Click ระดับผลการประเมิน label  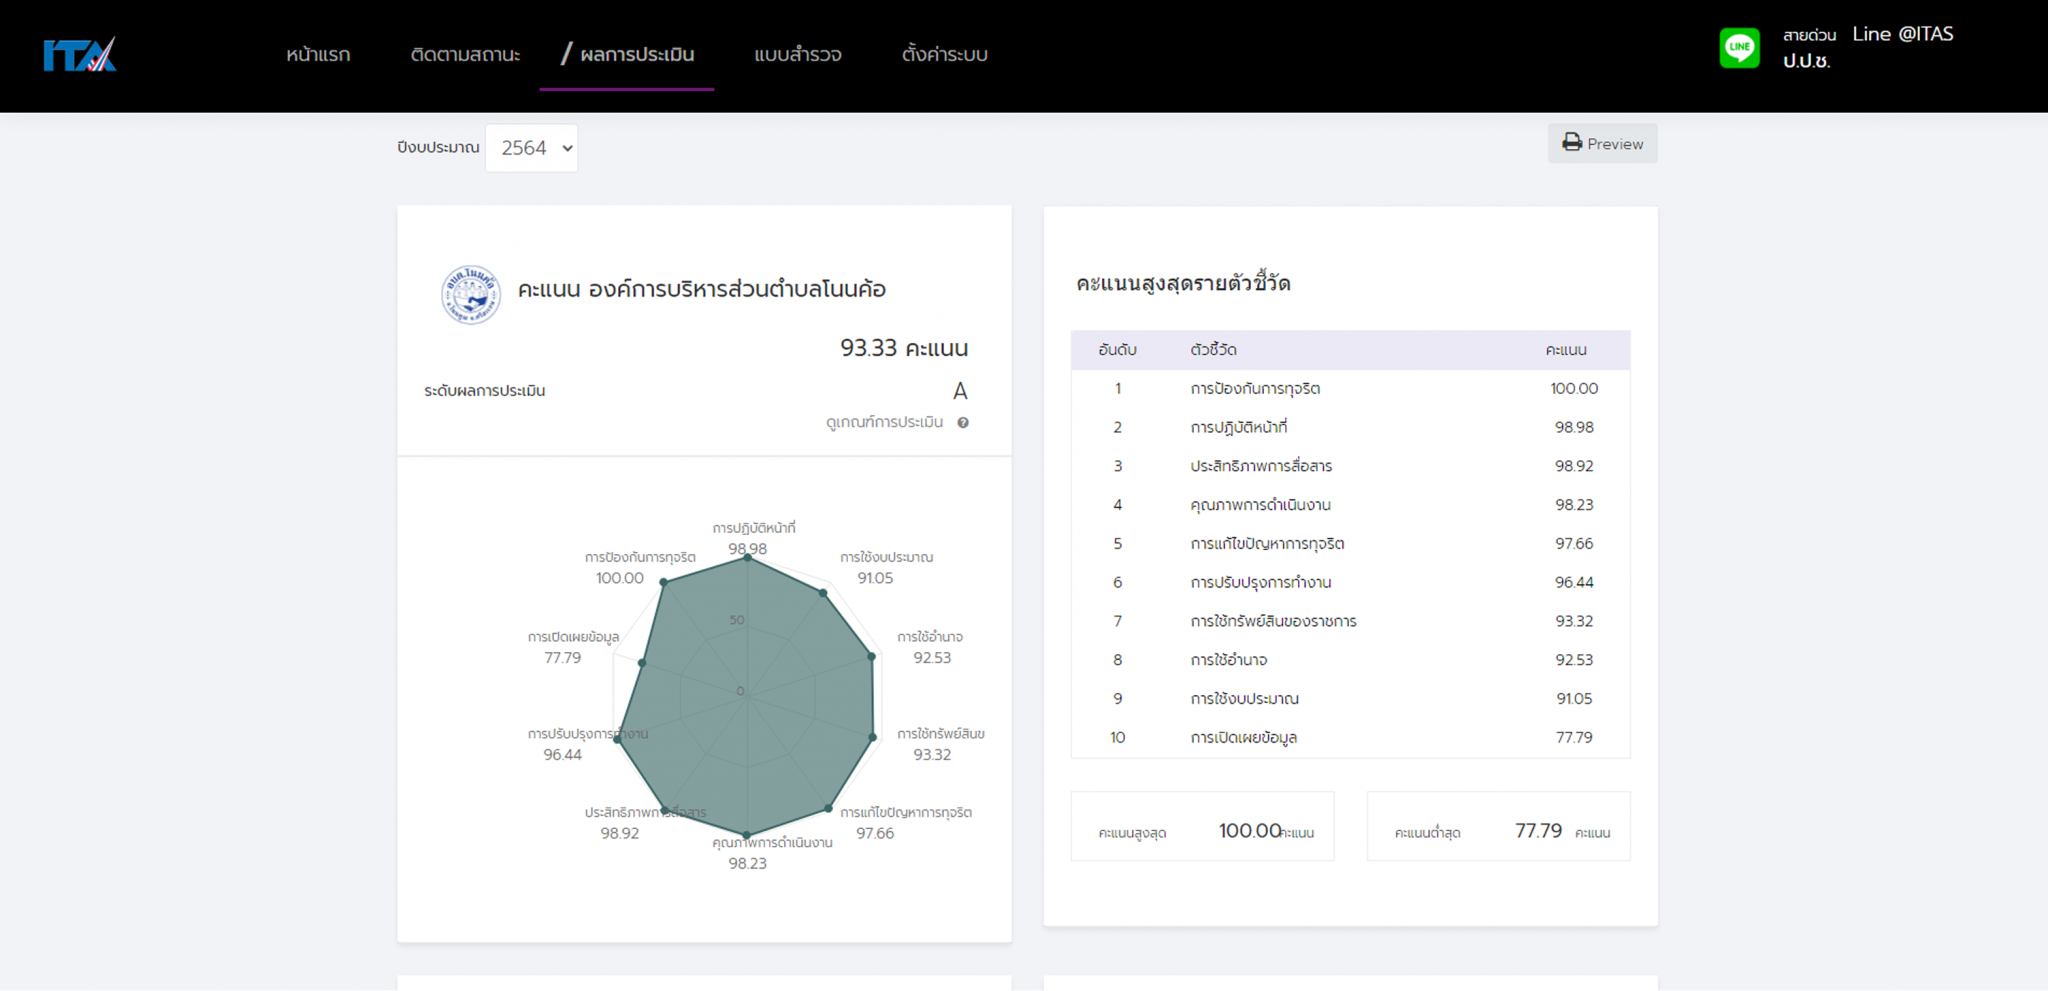pos(484,391)
